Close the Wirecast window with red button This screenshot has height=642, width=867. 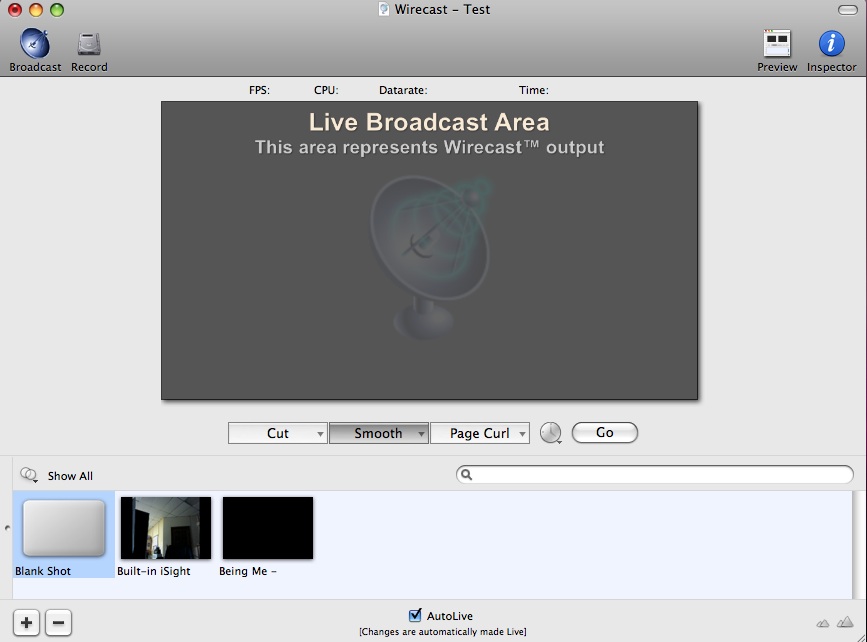click(15, 10)
